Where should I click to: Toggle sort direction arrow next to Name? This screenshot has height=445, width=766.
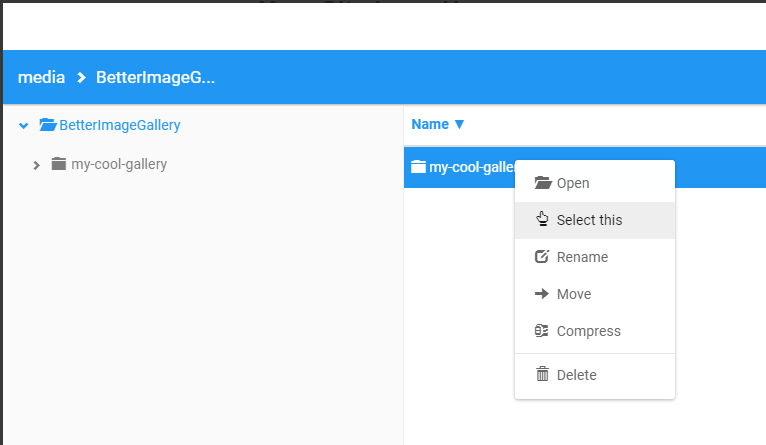point(460,125)
